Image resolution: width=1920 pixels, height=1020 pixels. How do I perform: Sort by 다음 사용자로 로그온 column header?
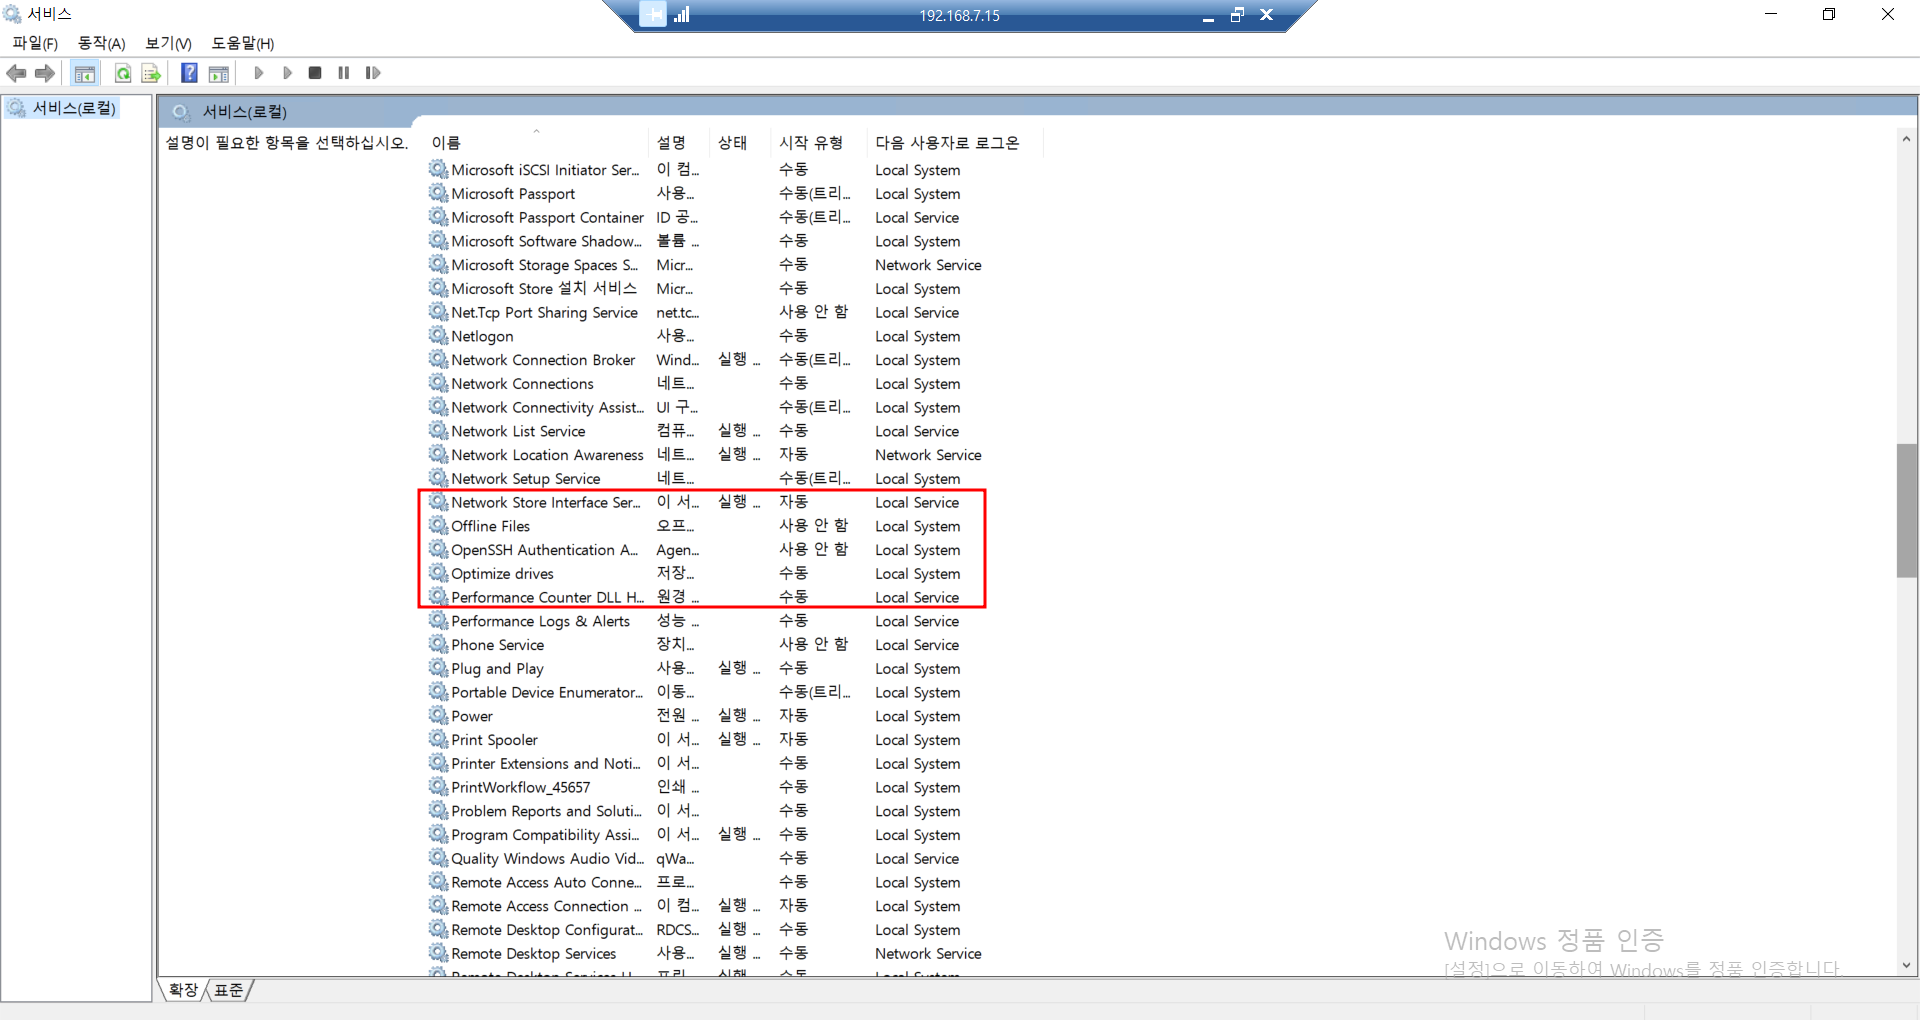pos(954,143)
